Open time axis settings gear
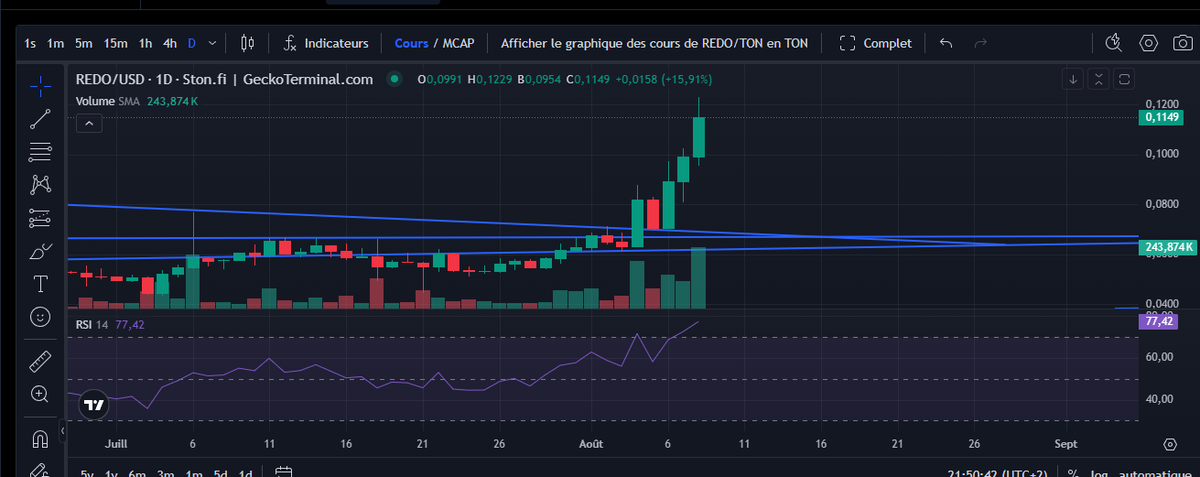The height and width of the screenshot is (477, 1200). 1170,443
